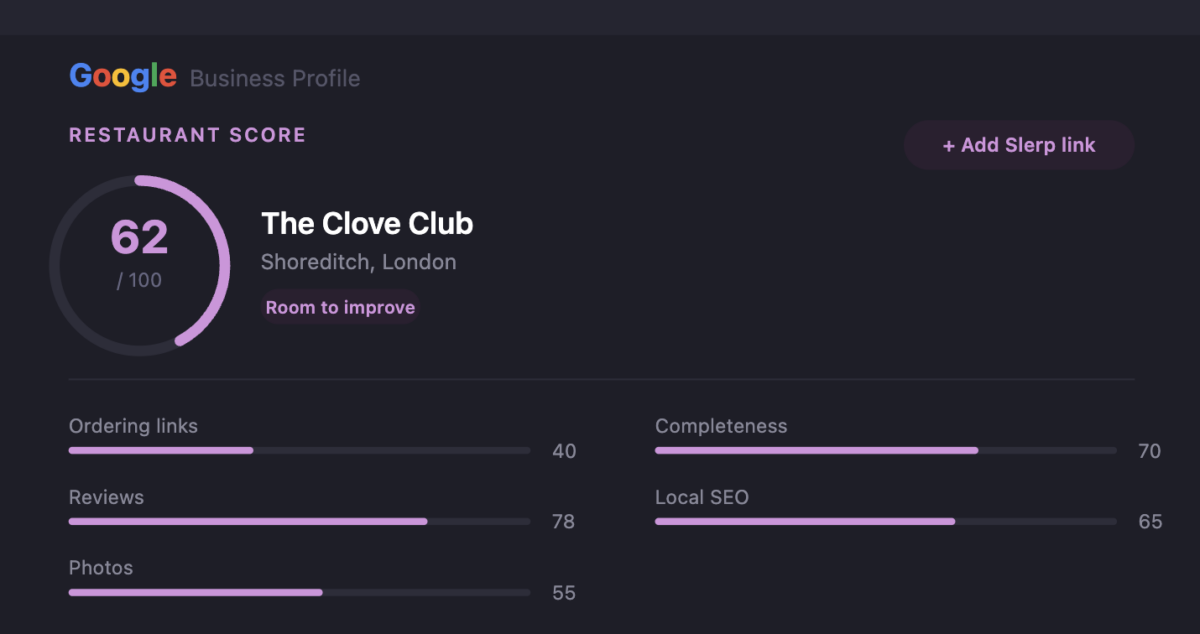Click the Local SEO progress bar
This screenshot has height=634, width=1200.
[x=884, y=521]
